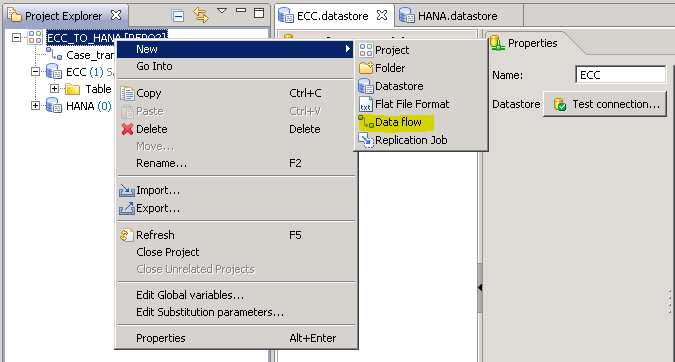Click the Project icon in submenu
This screenshot has width=675, height=362.
click(x=366, y=50)
